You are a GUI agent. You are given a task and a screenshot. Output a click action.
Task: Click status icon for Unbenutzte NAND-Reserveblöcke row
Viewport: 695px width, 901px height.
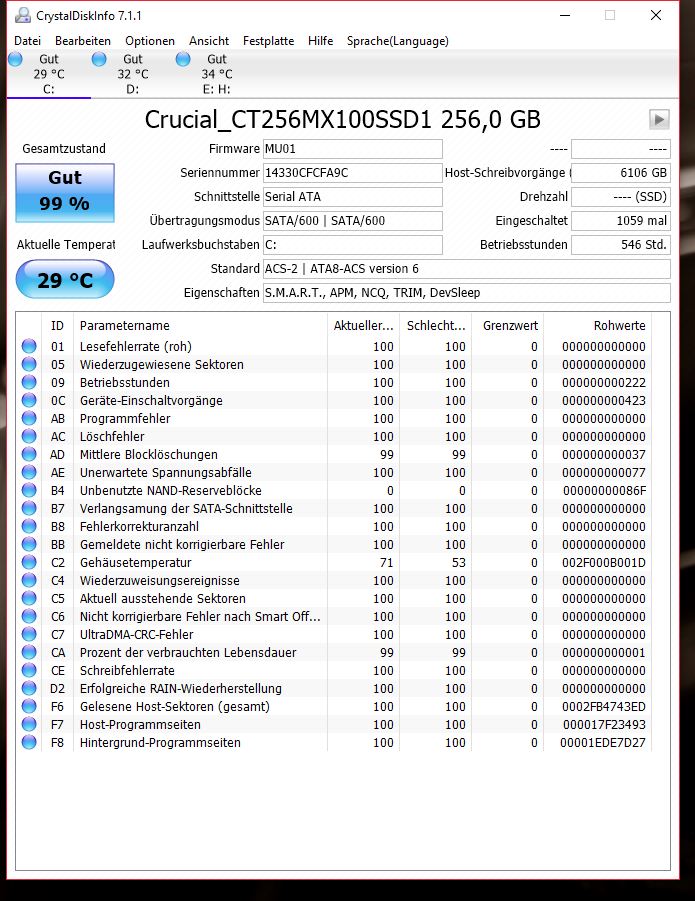pos(29,490)
